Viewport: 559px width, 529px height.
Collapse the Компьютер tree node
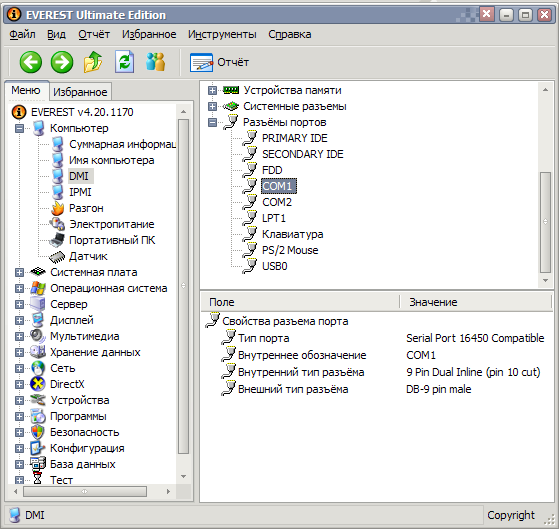[x=19, y=128]
